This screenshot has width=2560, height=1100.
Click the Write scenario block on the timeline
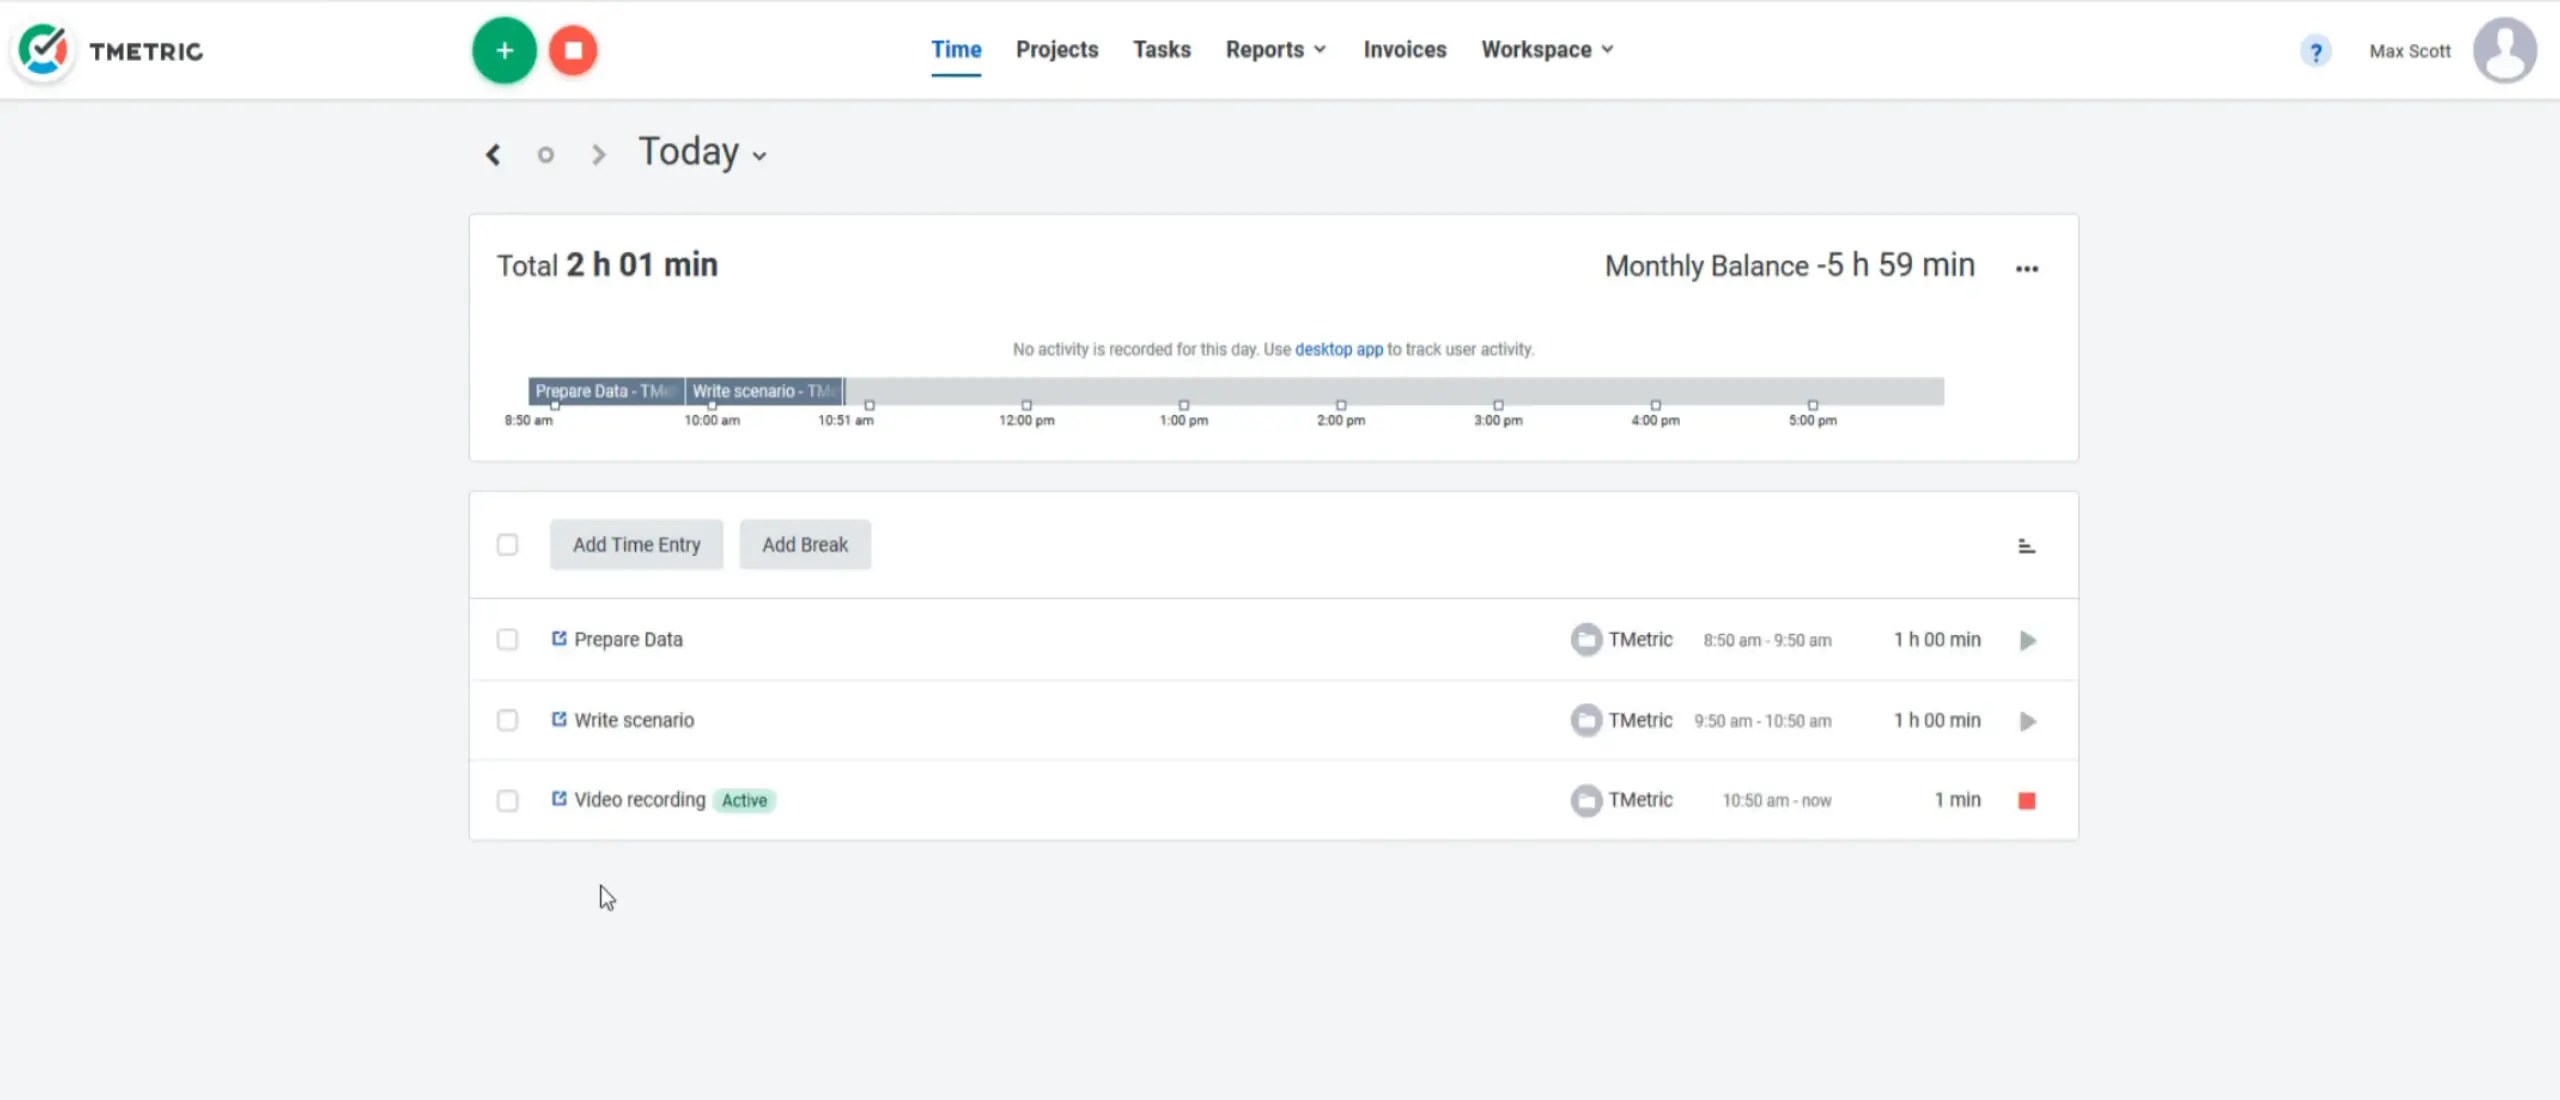pos(763,391)
